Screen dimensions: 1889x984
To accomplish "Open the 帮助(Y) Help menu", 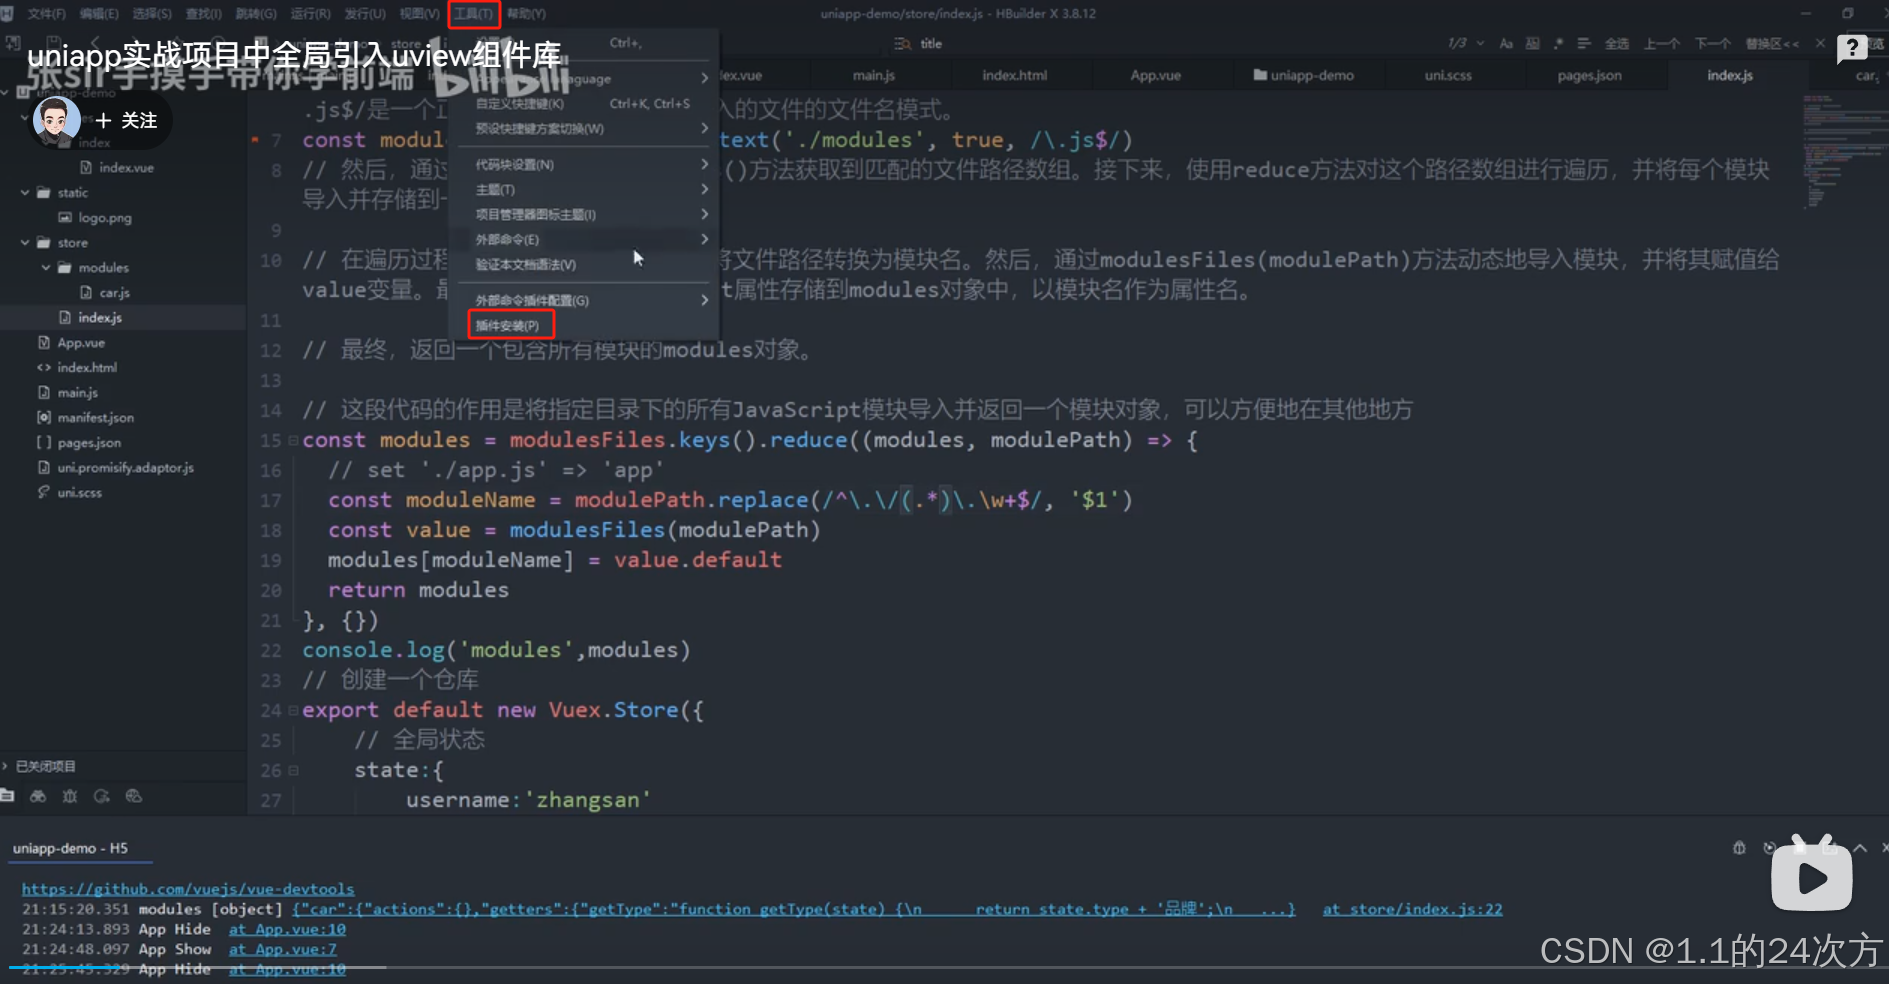I will point(526,14).
